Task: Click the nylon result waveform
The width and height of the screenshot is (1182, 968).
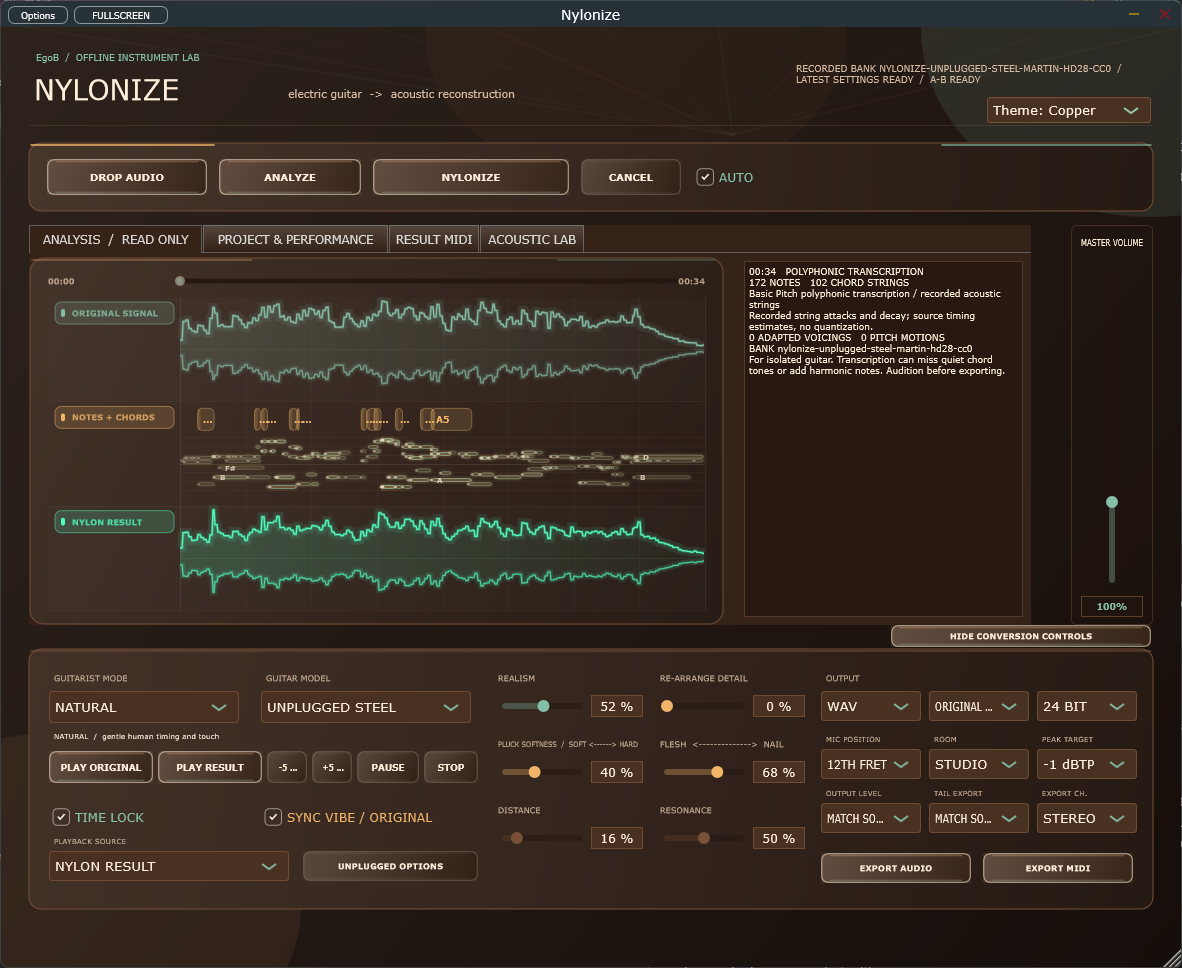Action: tap(442, 551)
